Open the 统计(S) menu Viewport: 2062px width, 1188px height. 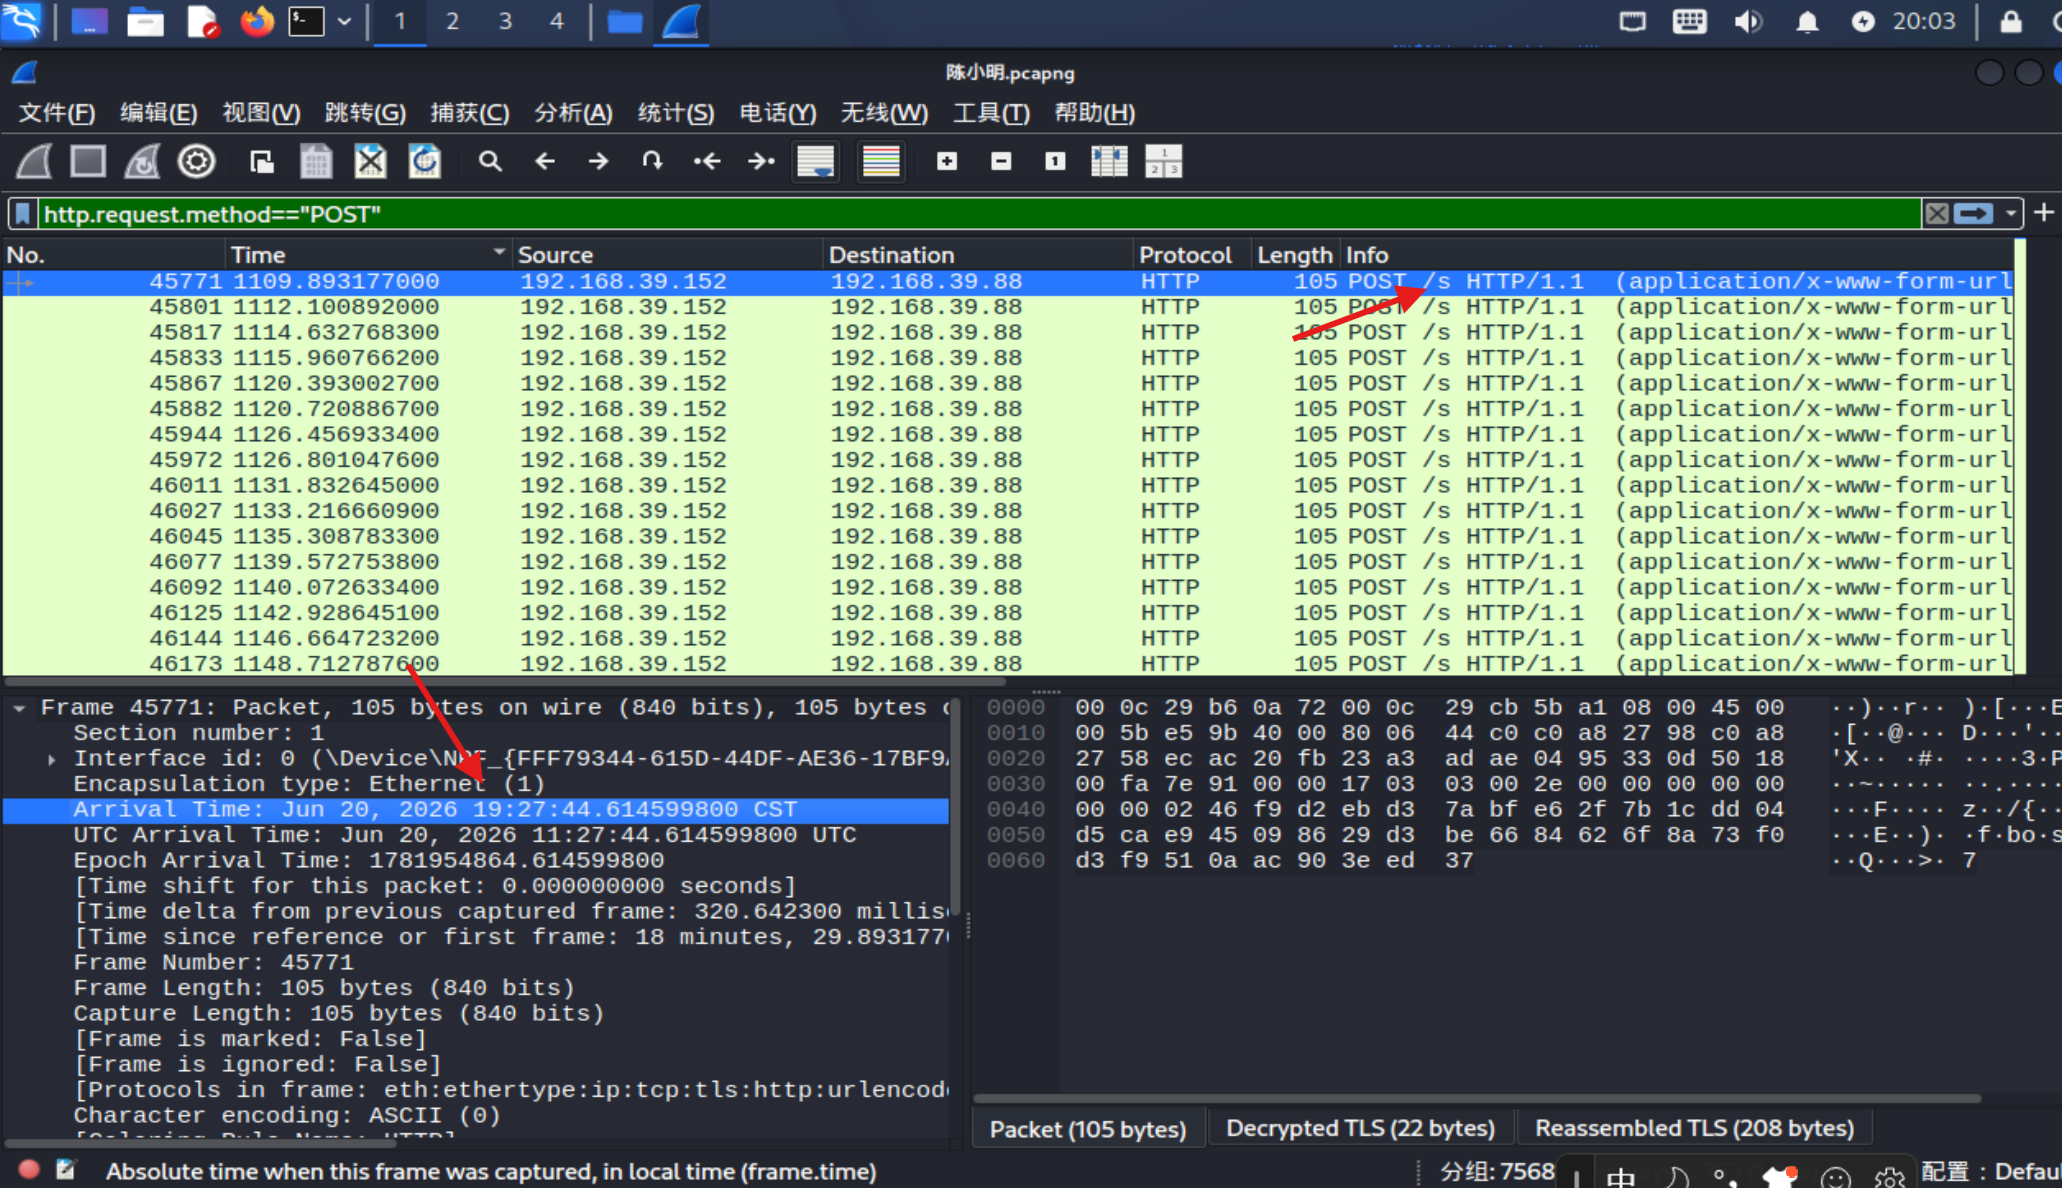[x=676, y=113]
